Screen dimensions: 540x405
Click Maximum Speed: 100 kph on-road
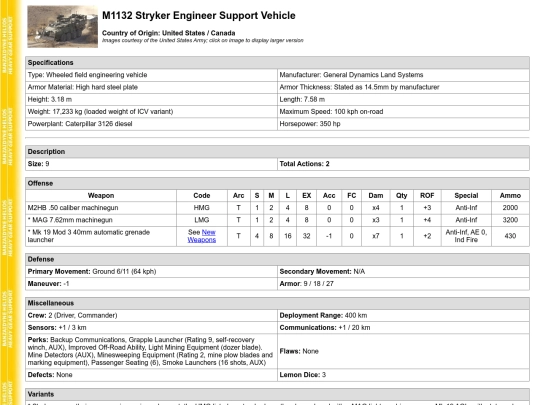(x=403, y=112)
